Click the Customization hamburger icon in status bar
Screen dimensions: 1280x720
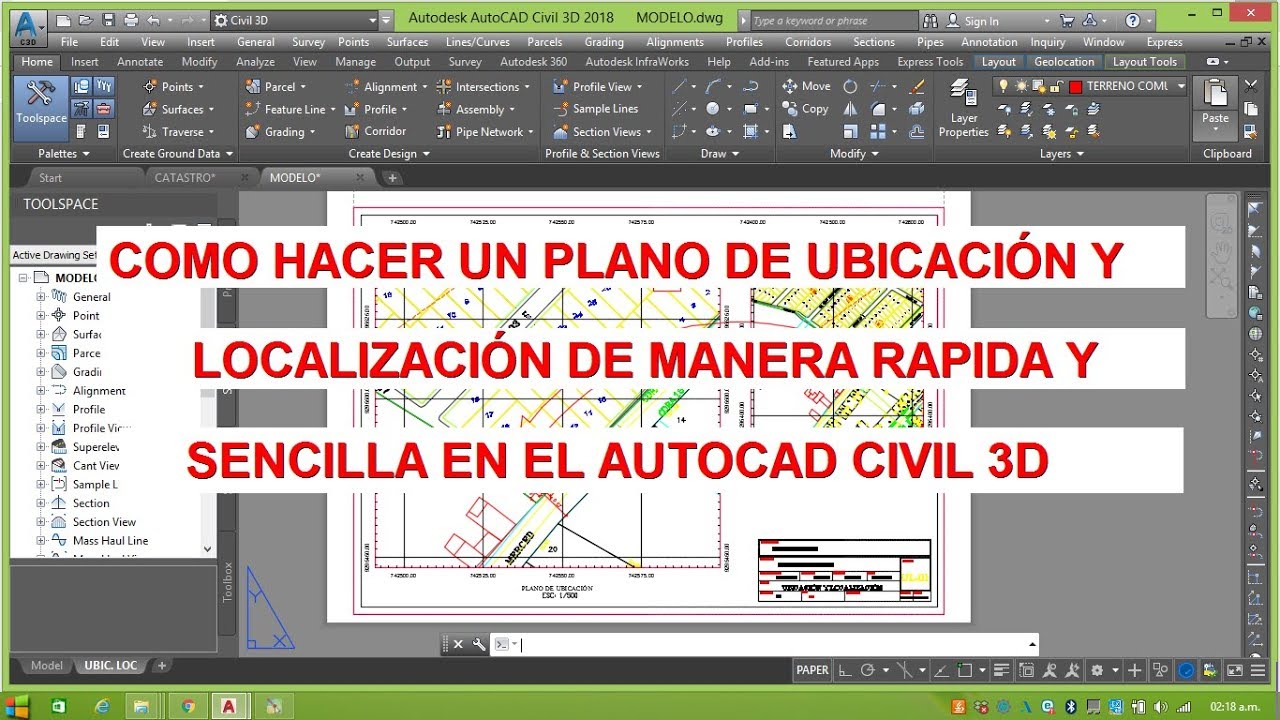1258,670
